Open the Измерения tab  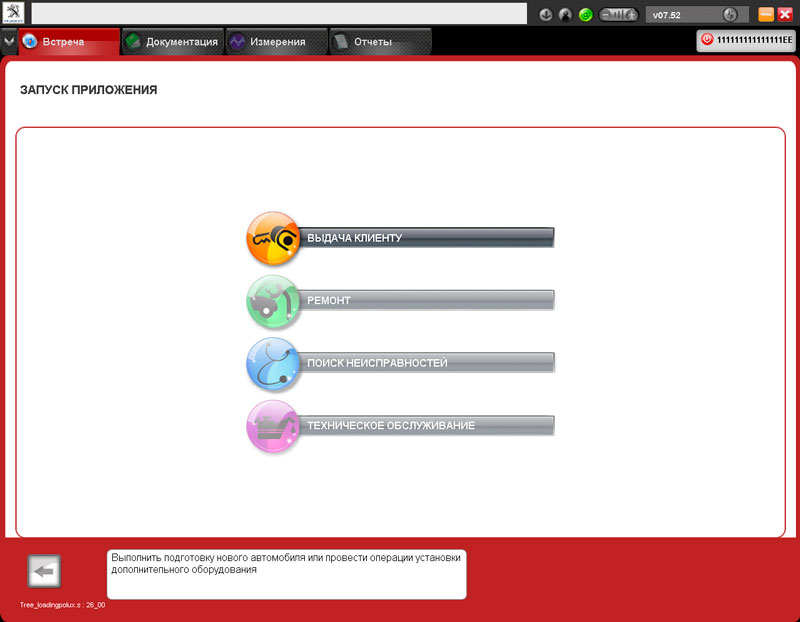coord(277,42)
